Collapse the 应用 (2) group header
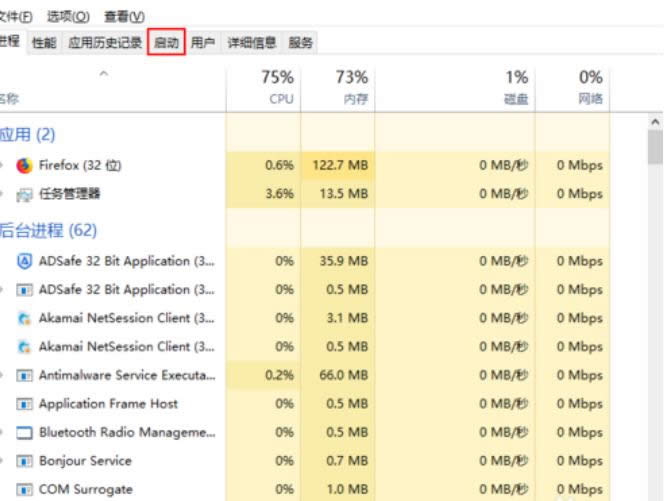 point(28,134)
